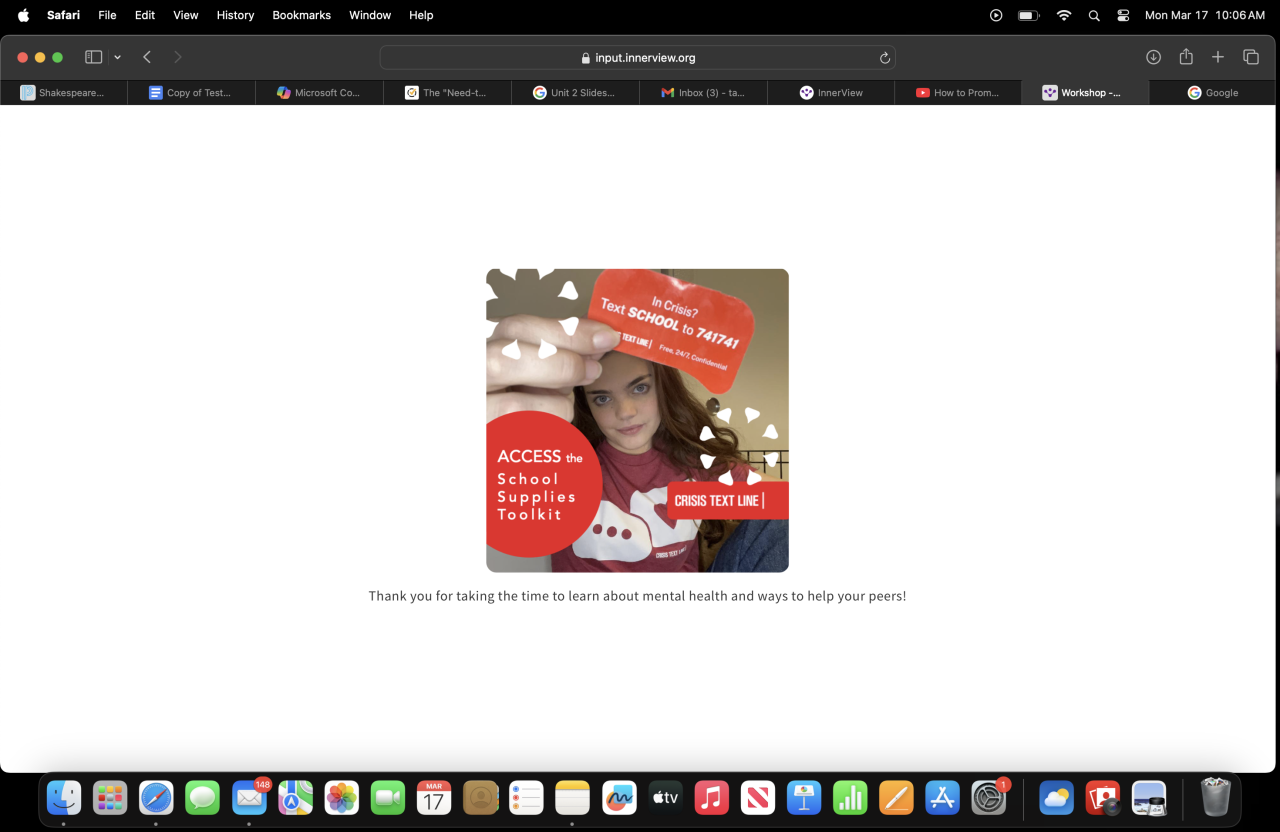Open the File menu
Image resolution: width=1280 pixels, height=832 pixels.
[x=107, y=15]
